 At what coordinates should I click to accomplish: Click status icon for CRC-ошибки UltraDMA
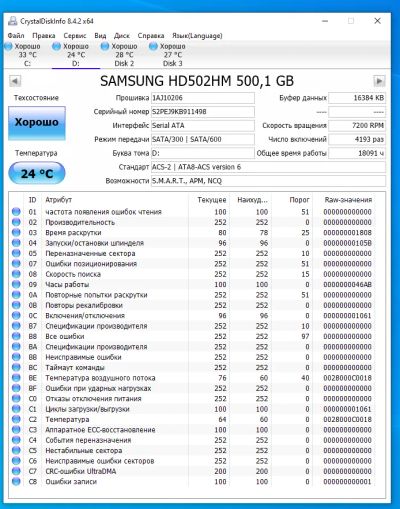[16, 471]
